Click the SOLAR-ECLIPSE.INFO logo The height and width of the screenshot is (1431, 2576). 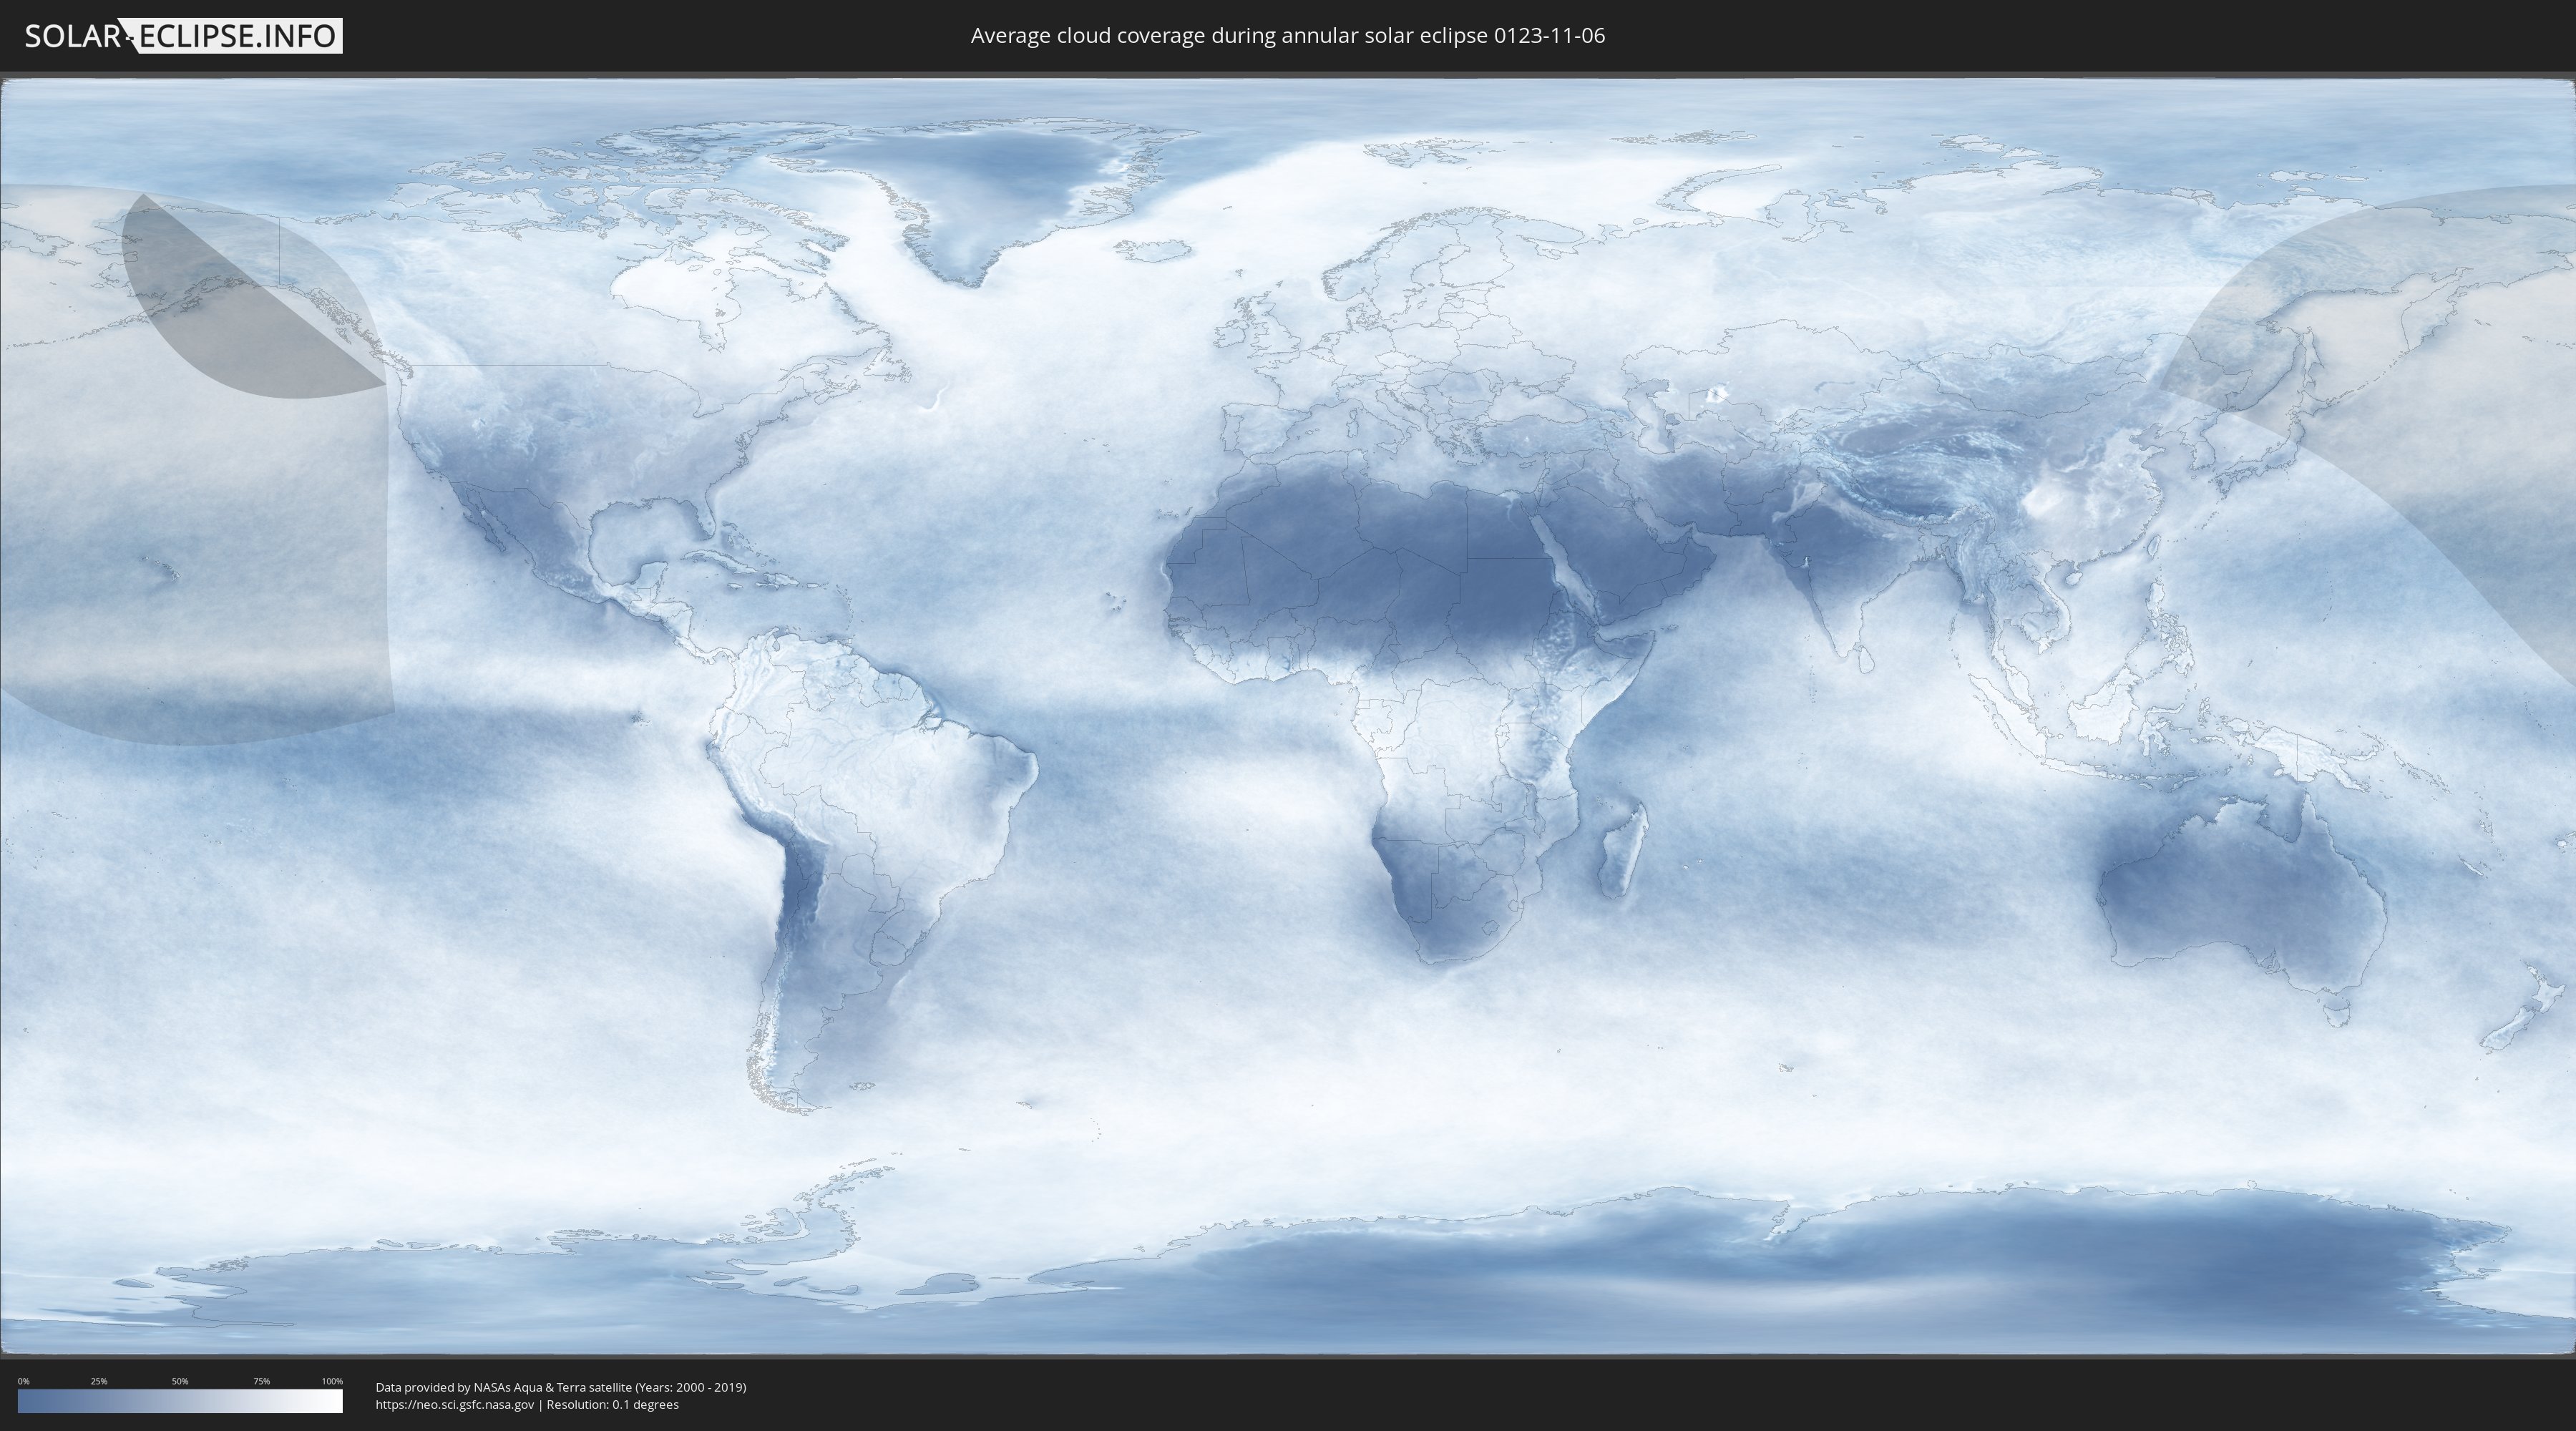(183, 36)
